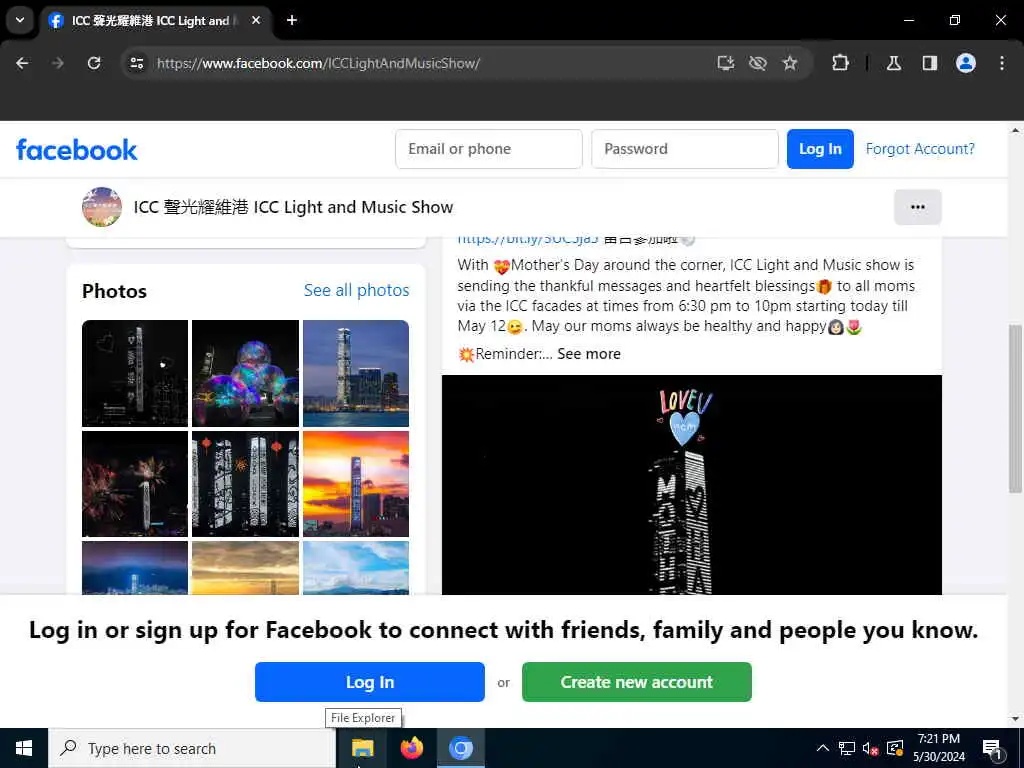Click See all photos link
The height and width of the screenshot is (768, 1024).
(357, 290)
